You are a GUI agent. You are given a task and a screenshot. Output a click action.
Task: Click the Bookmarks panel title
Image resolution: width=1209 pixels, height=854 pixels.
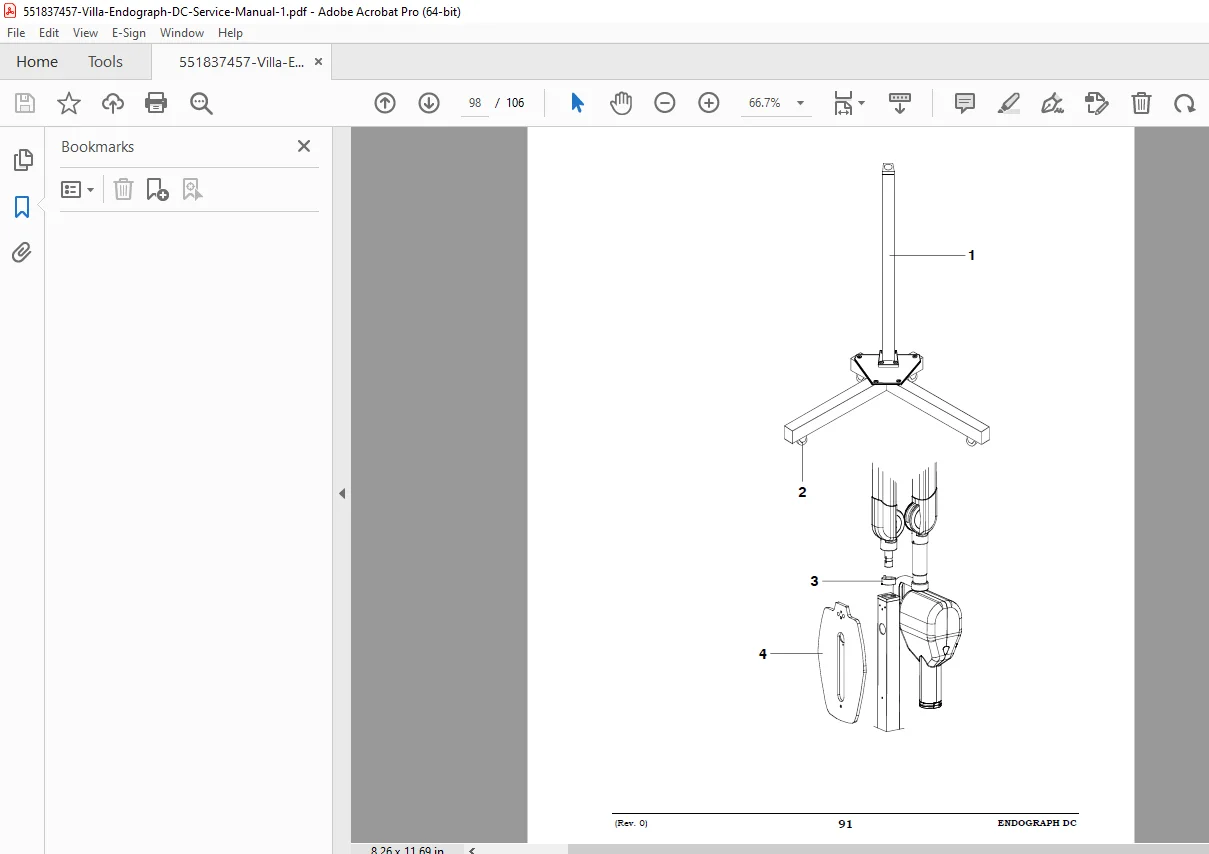point(97,146)
